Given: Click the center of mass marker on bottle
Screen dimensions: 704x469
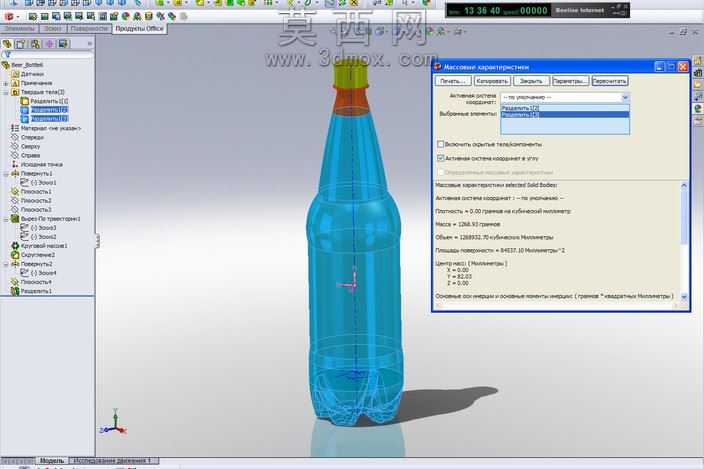Looking at the screenshot, I should [x=351, y=284].
